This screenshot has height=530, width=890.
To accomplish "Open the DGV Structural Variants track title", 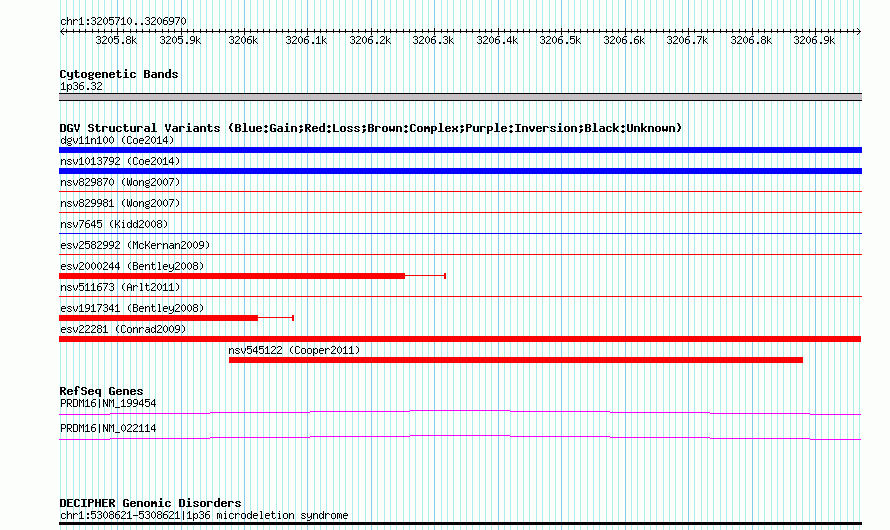I will tap(371, 128).
